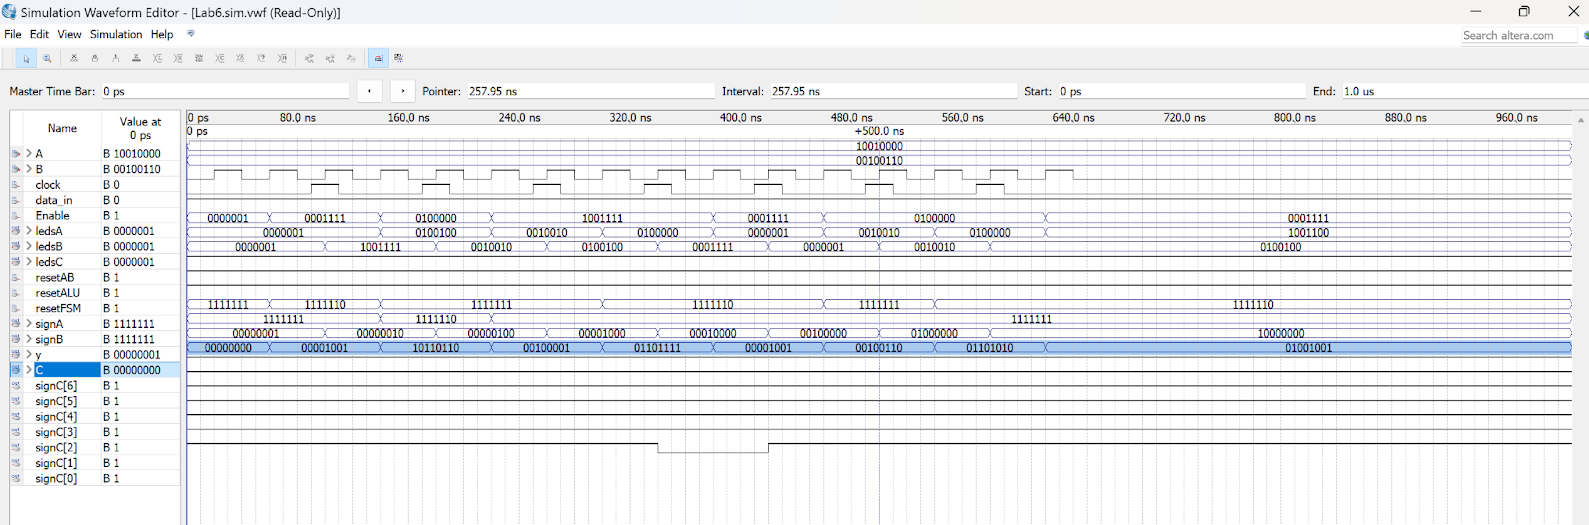Expand the signB bus
Screen dimensions: 1589x525
pyautogui.click(x=29, y=340)
